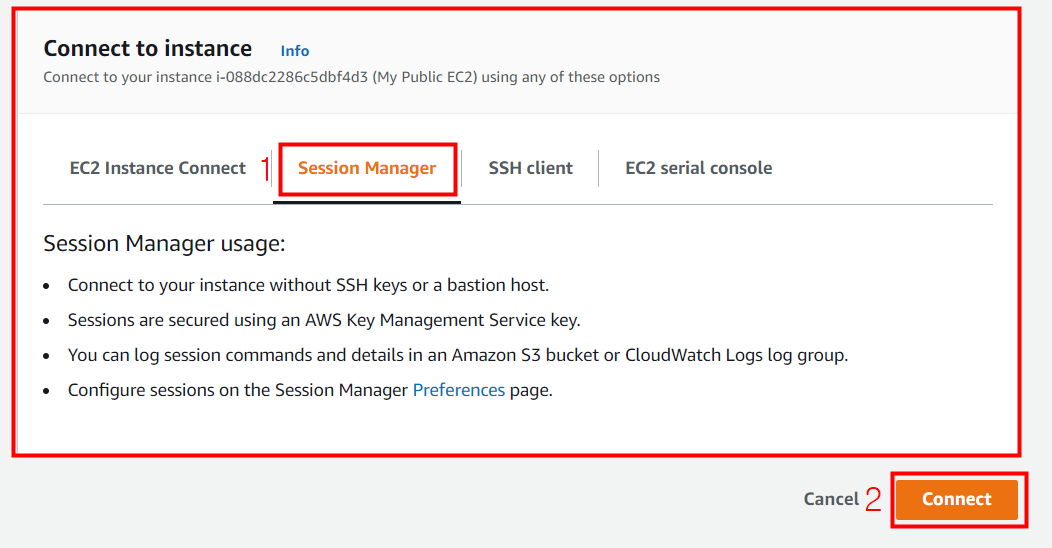The image size is (1052, 548).
Task: Click the instance ID i-088dc2286c5dbf4d3 text
Action: [x=292, y=77]
